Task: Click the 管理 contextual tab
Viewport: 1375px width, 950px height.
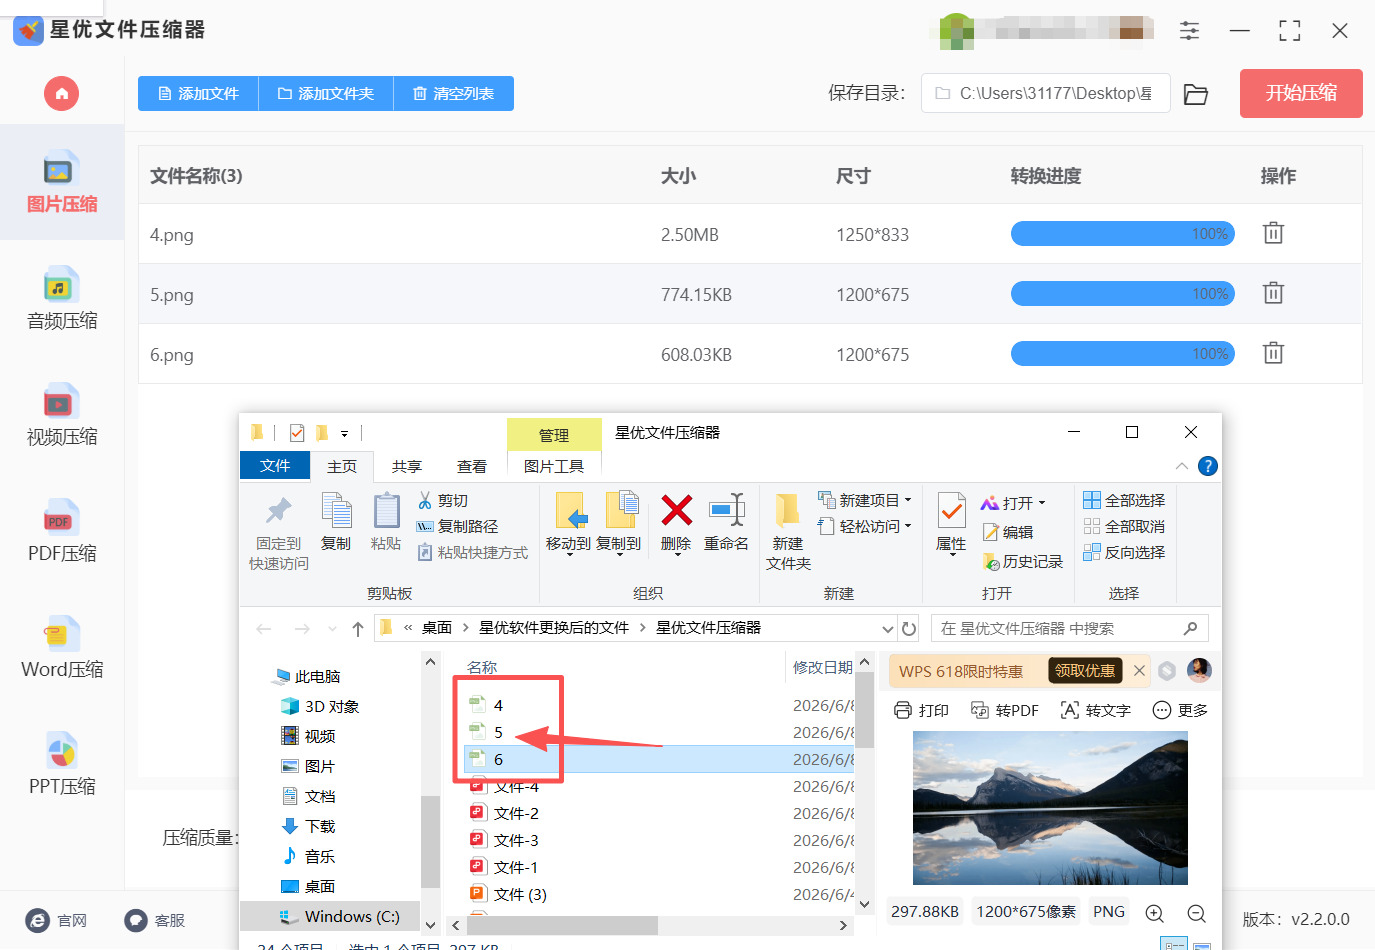Action: click(x=554, y=435)
